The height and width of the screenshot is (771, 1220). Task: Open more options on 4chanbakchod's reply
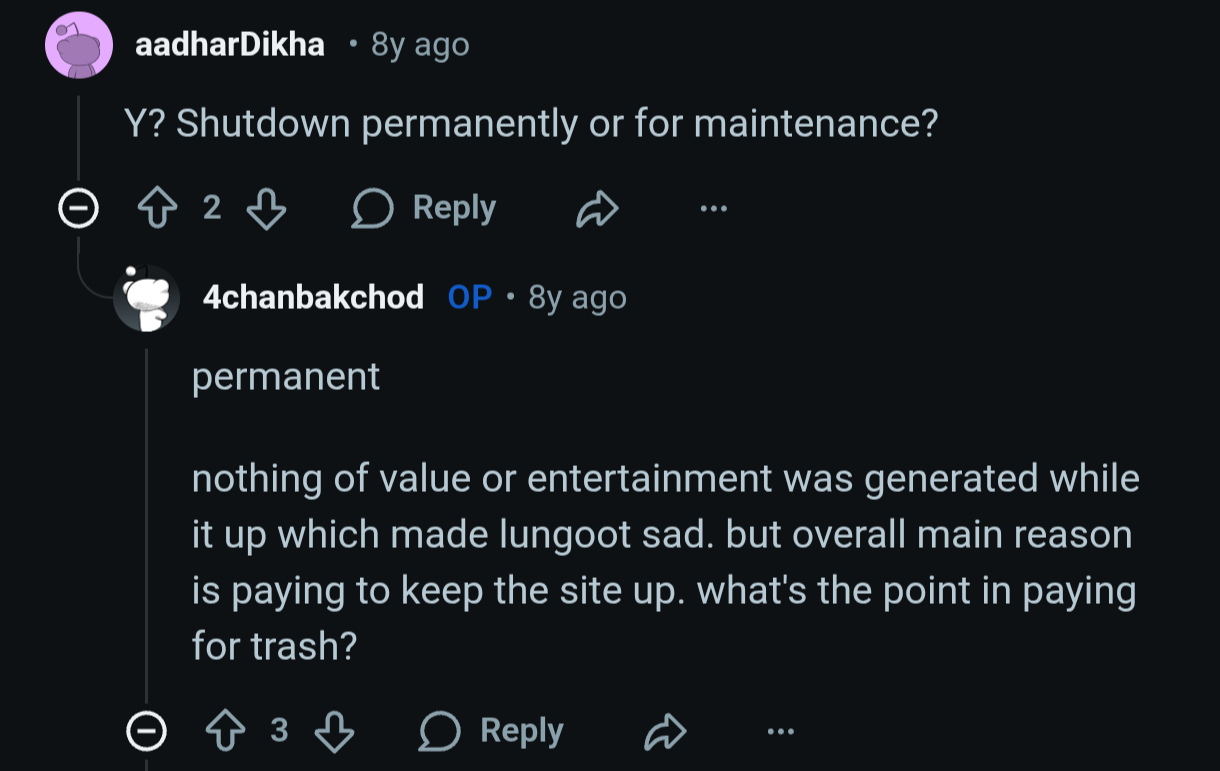pyautogui.click(x=780, y=733)
